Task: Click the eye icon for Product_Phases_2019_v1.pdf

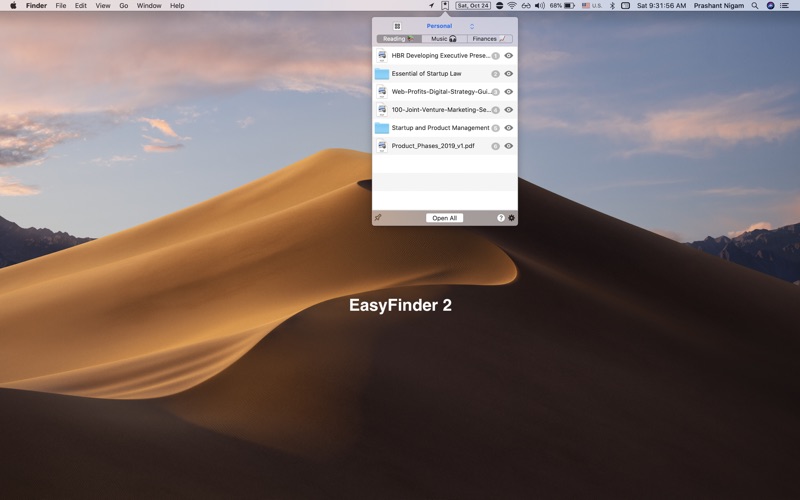Action: point(509,146)
